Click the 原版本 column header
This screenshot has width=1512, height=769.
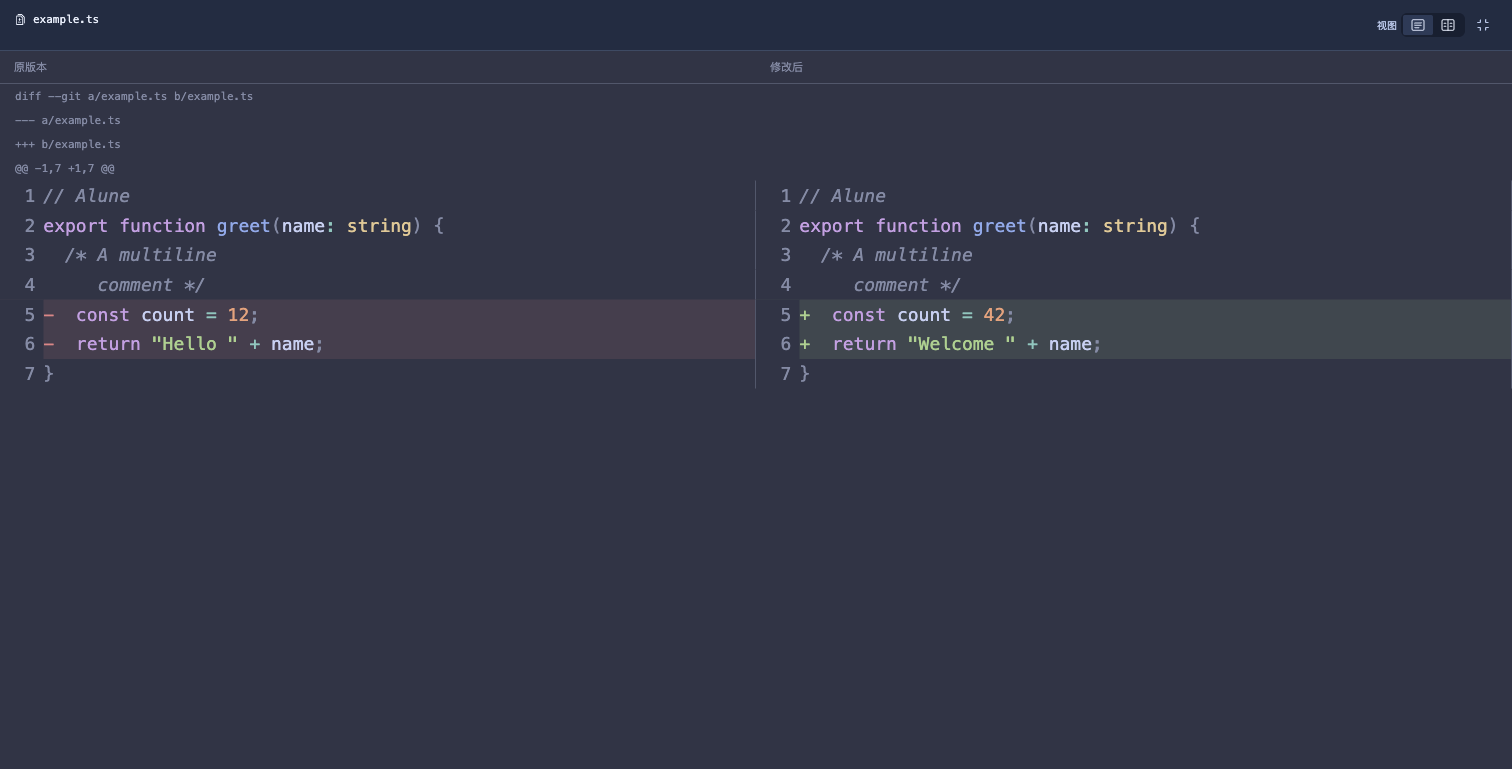point(30,67)
